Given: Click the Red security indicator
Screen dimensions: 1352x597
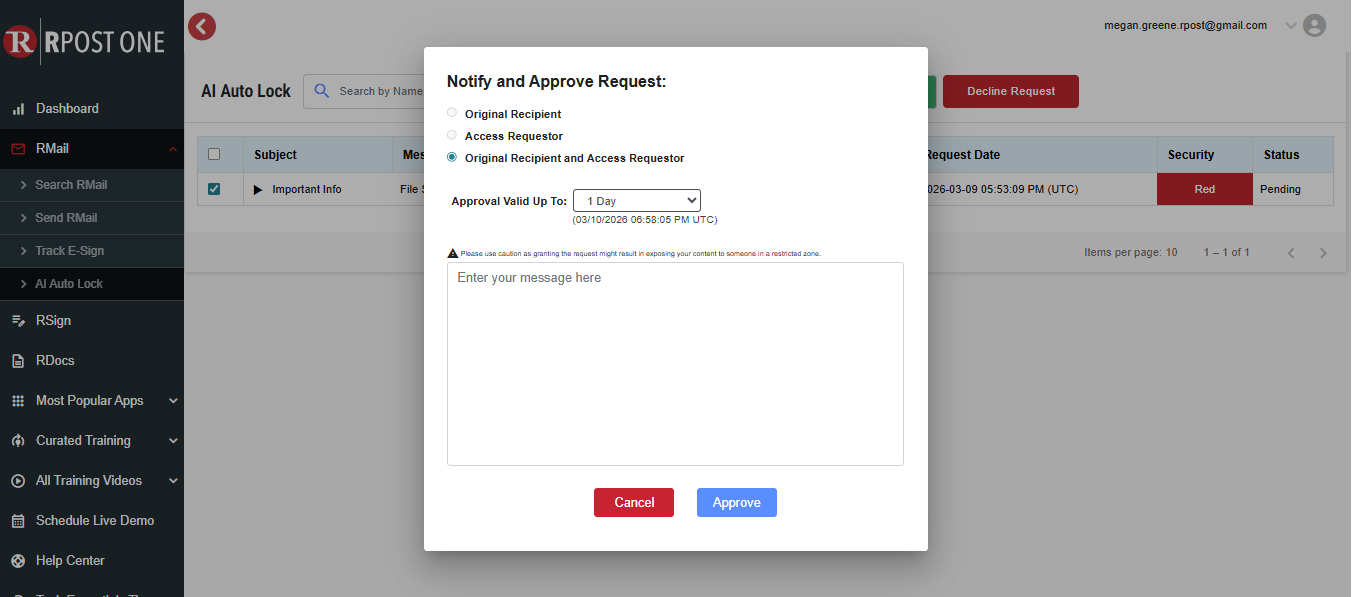Looking at the screenshot, I should [x=1204, y=189].
